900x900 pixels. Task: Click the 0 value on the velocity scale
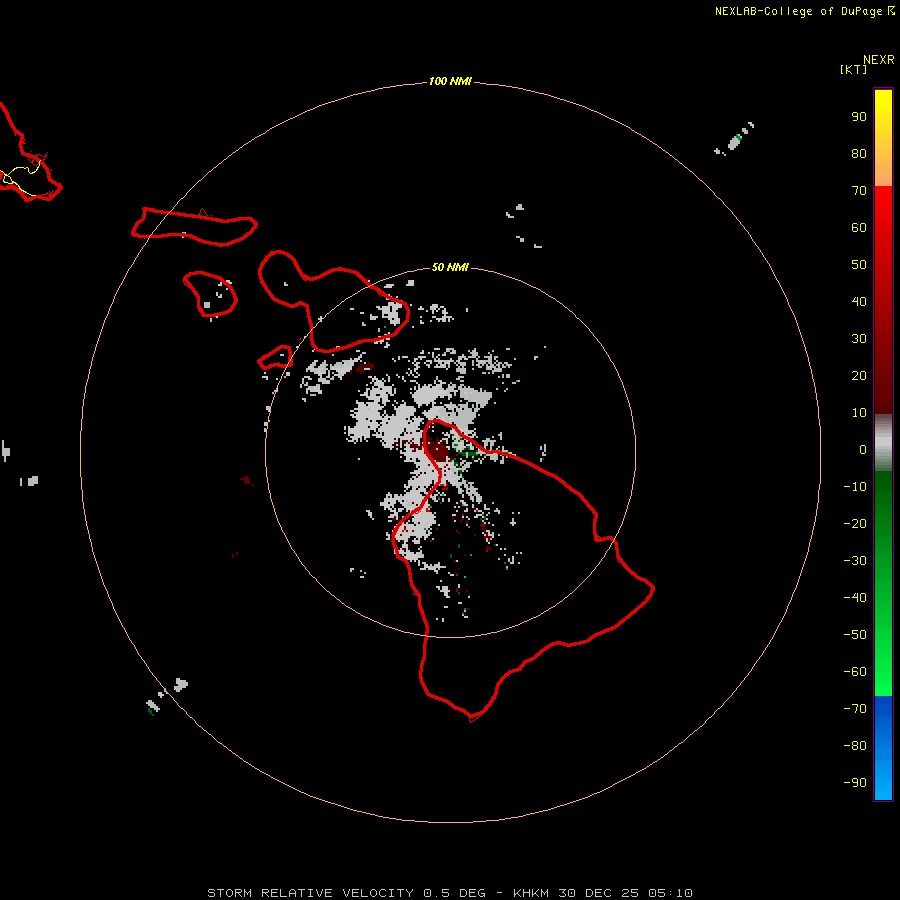[x=863, y=449]
